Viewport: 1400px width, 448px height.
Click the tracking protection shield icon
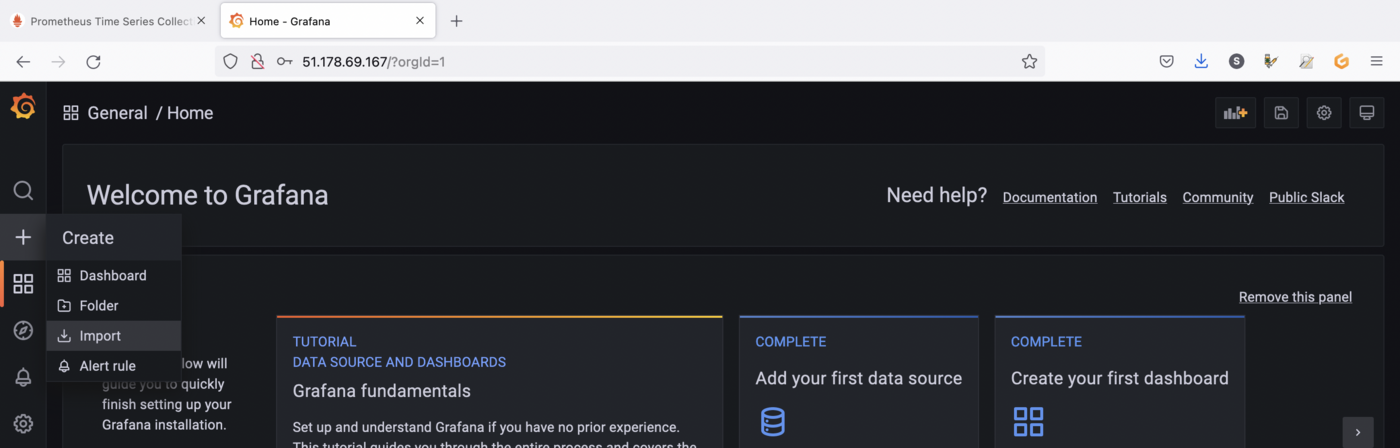point(230,62)
